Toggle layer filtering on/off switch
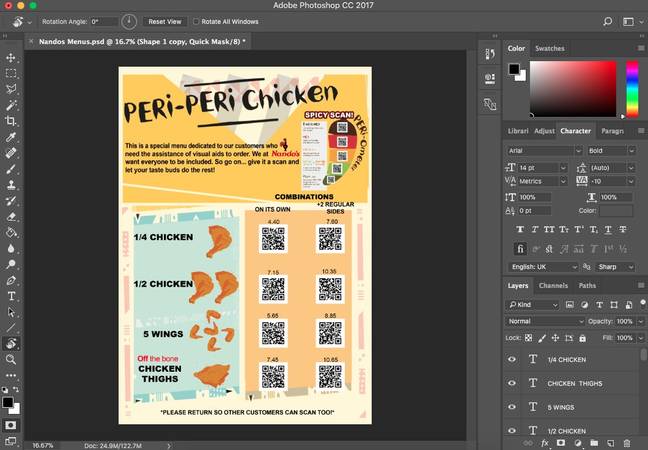The width and height of the screenshot is (648, 450). coord(643,303)
